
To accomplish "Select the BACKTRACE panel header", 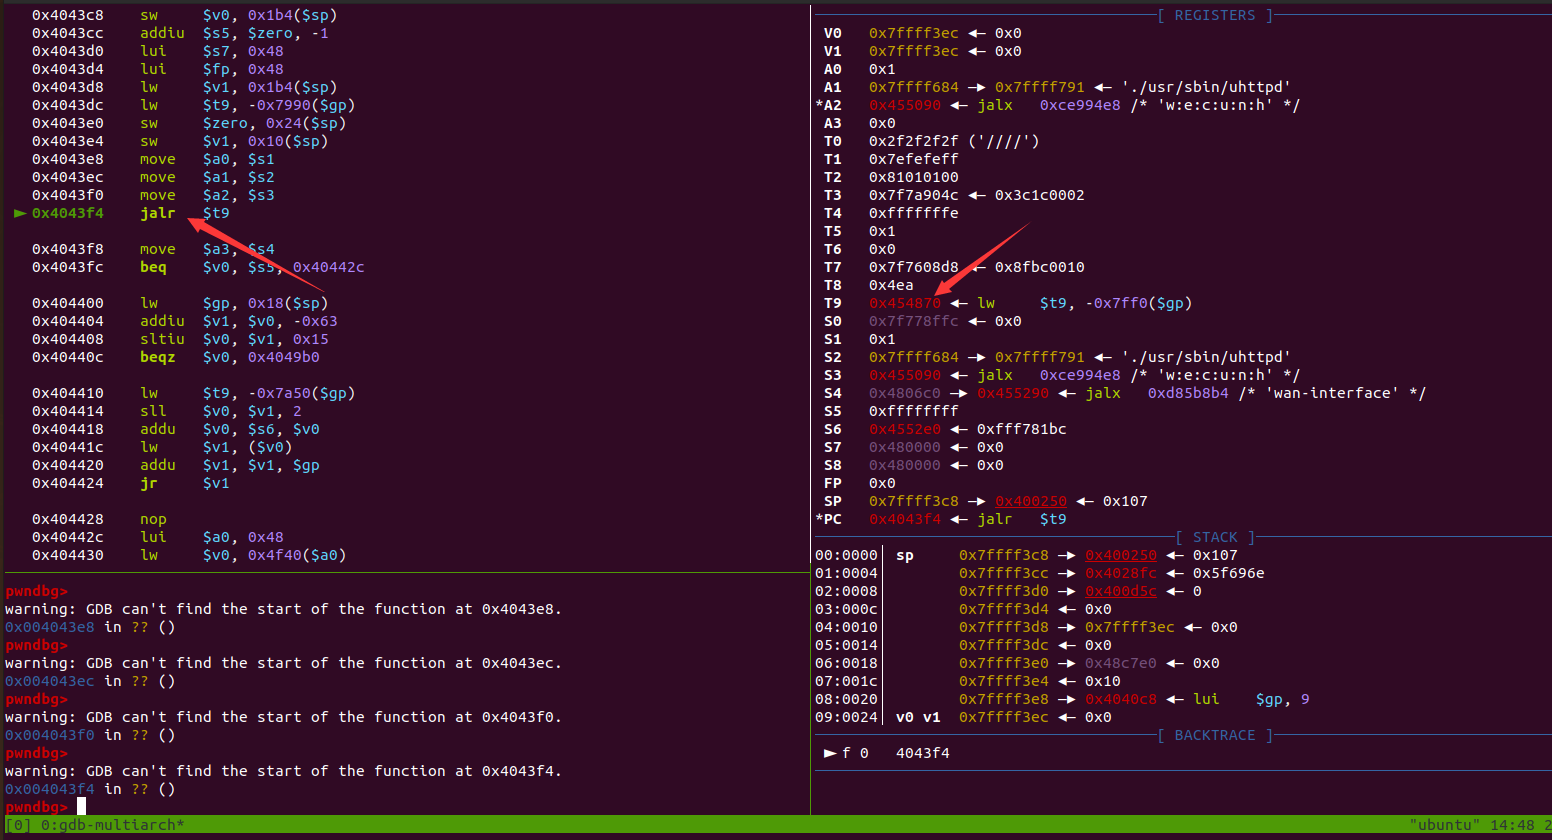I will point(1215,735).
